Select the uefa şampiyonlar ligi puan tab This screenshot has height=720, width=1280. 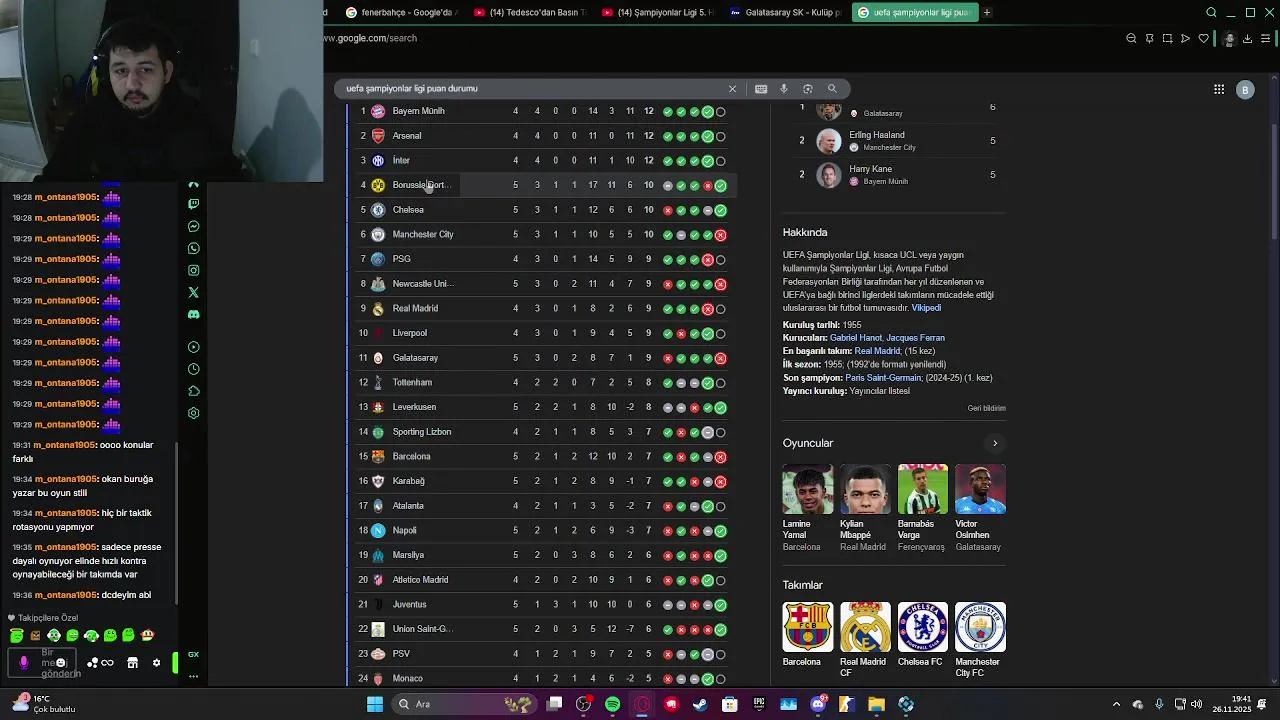pyautogui.click(x=914, y=12)
